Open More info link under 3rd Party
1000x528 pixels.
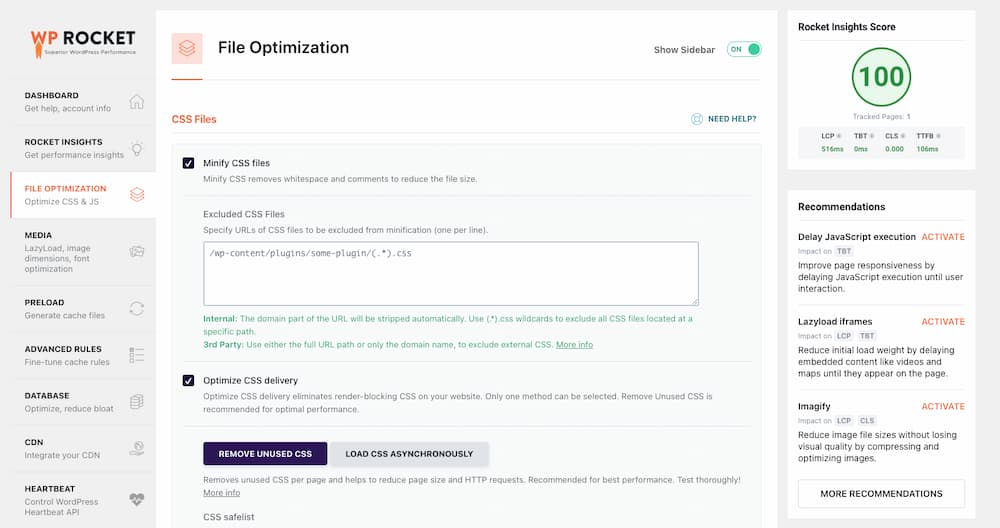click(x=574, y=344)
